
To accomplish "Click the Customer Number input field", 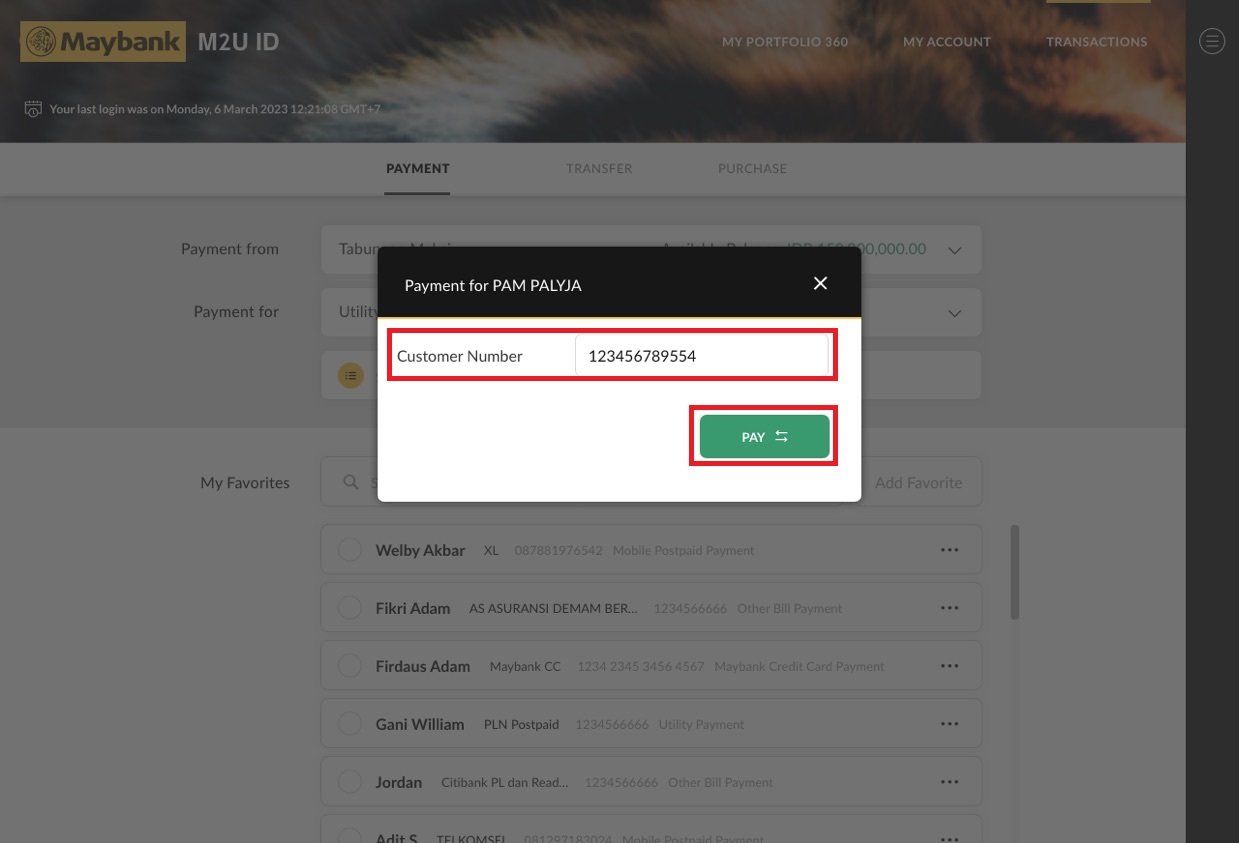I will (x=701, y=356).
